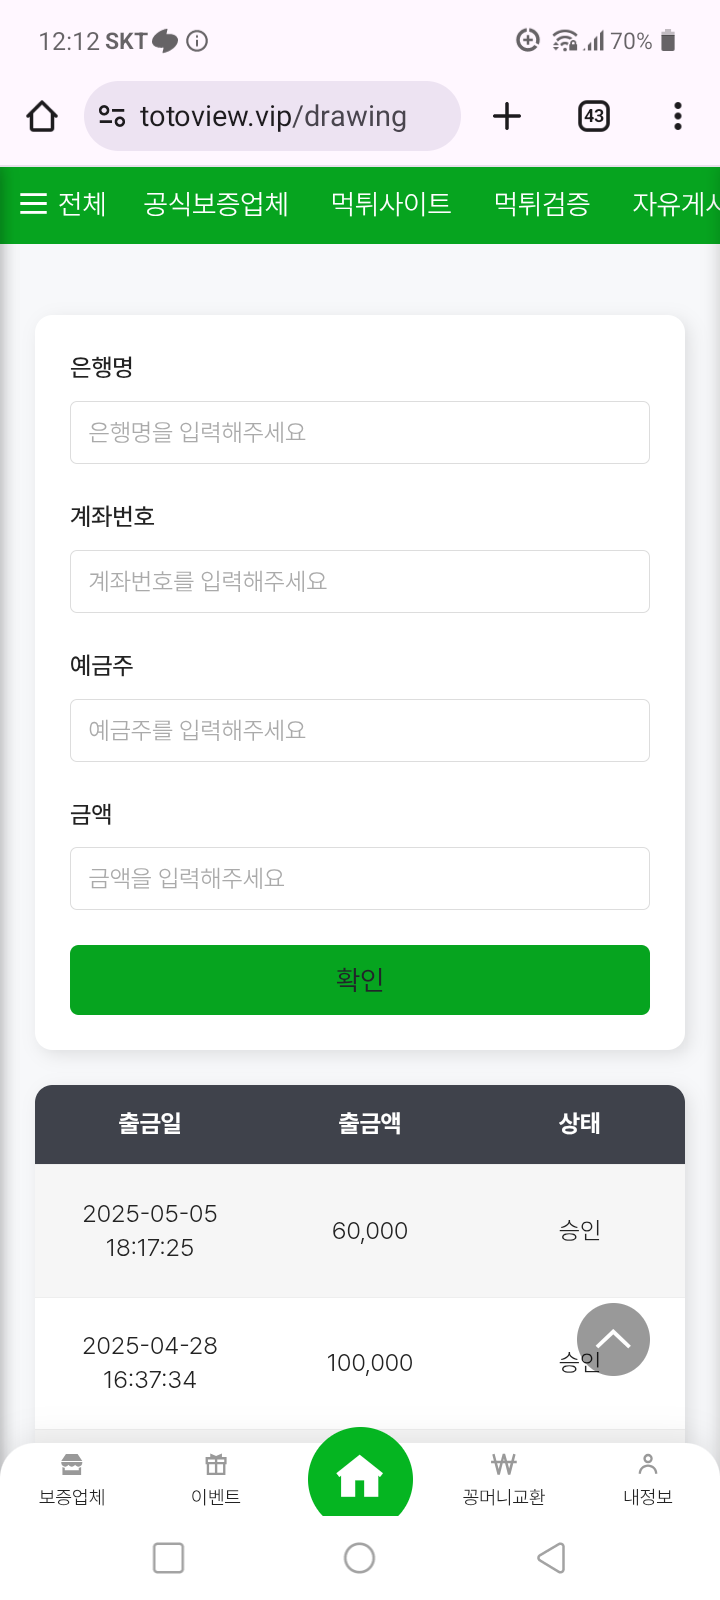Focus the 은행명 input field
This screenshot has height=1600, width=720.
pos(360,433)
